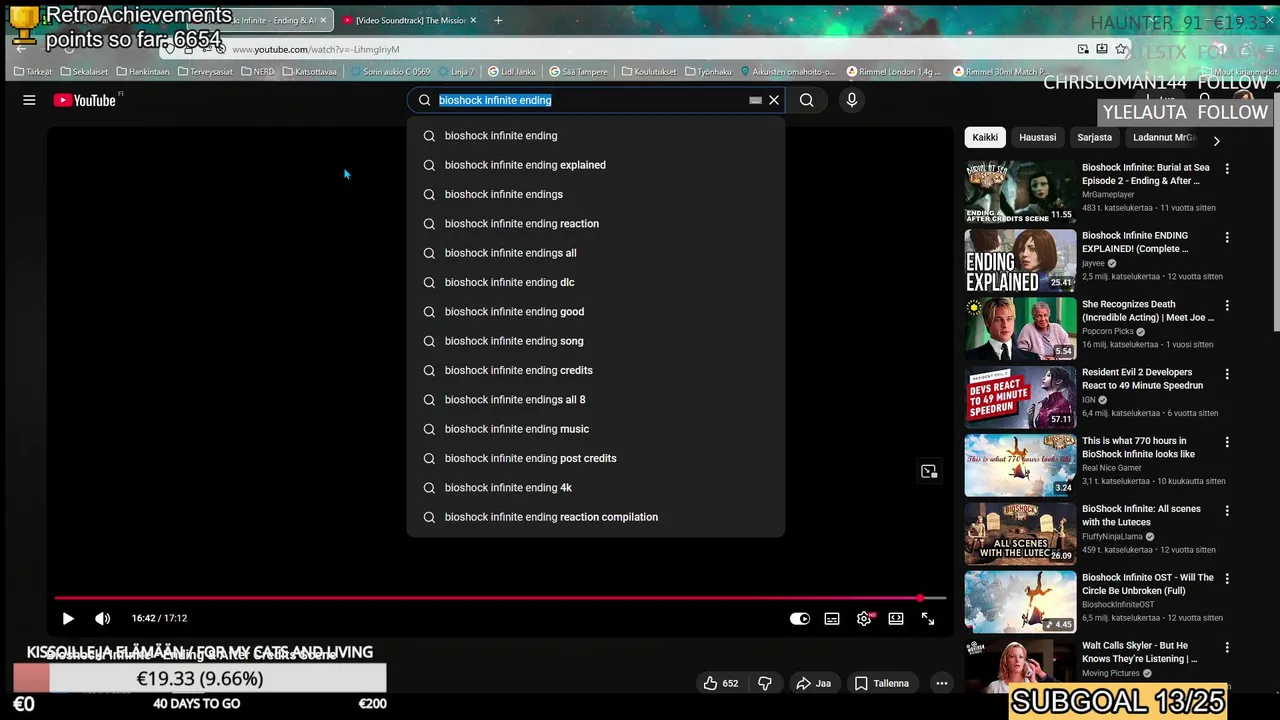Select the Ladannut MrGameplayer chip
The width and height of the screenshot is (1280, 720).
1164,138
